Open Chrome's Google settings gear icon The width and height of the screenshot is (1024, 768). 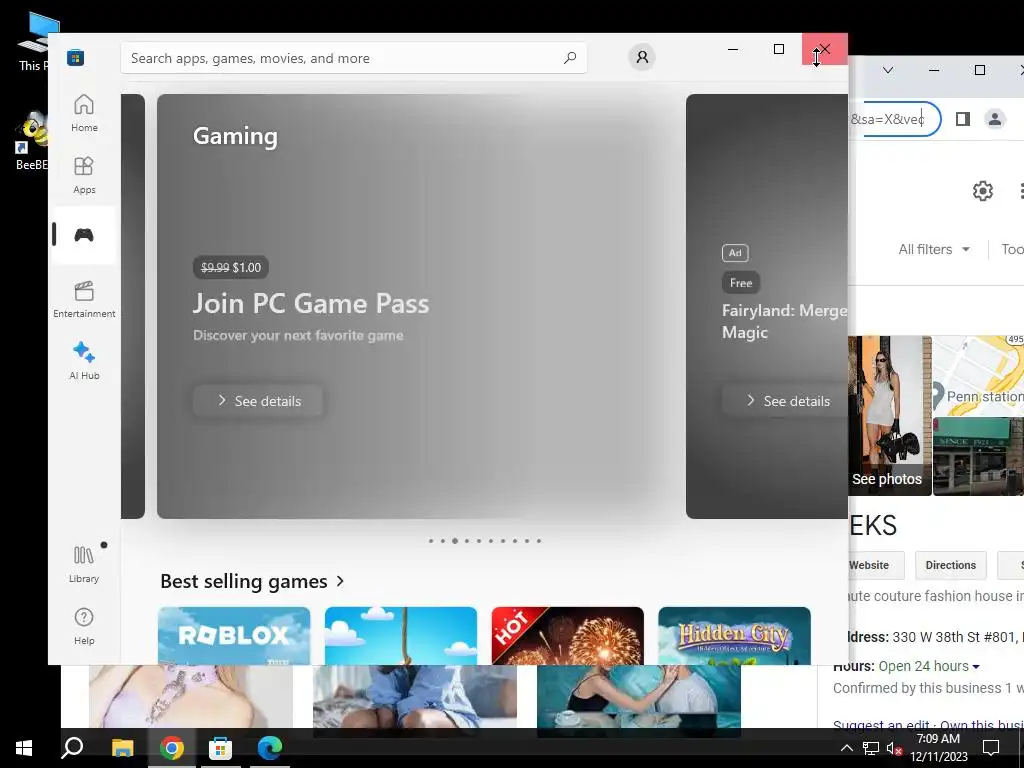tap(982, 191)
